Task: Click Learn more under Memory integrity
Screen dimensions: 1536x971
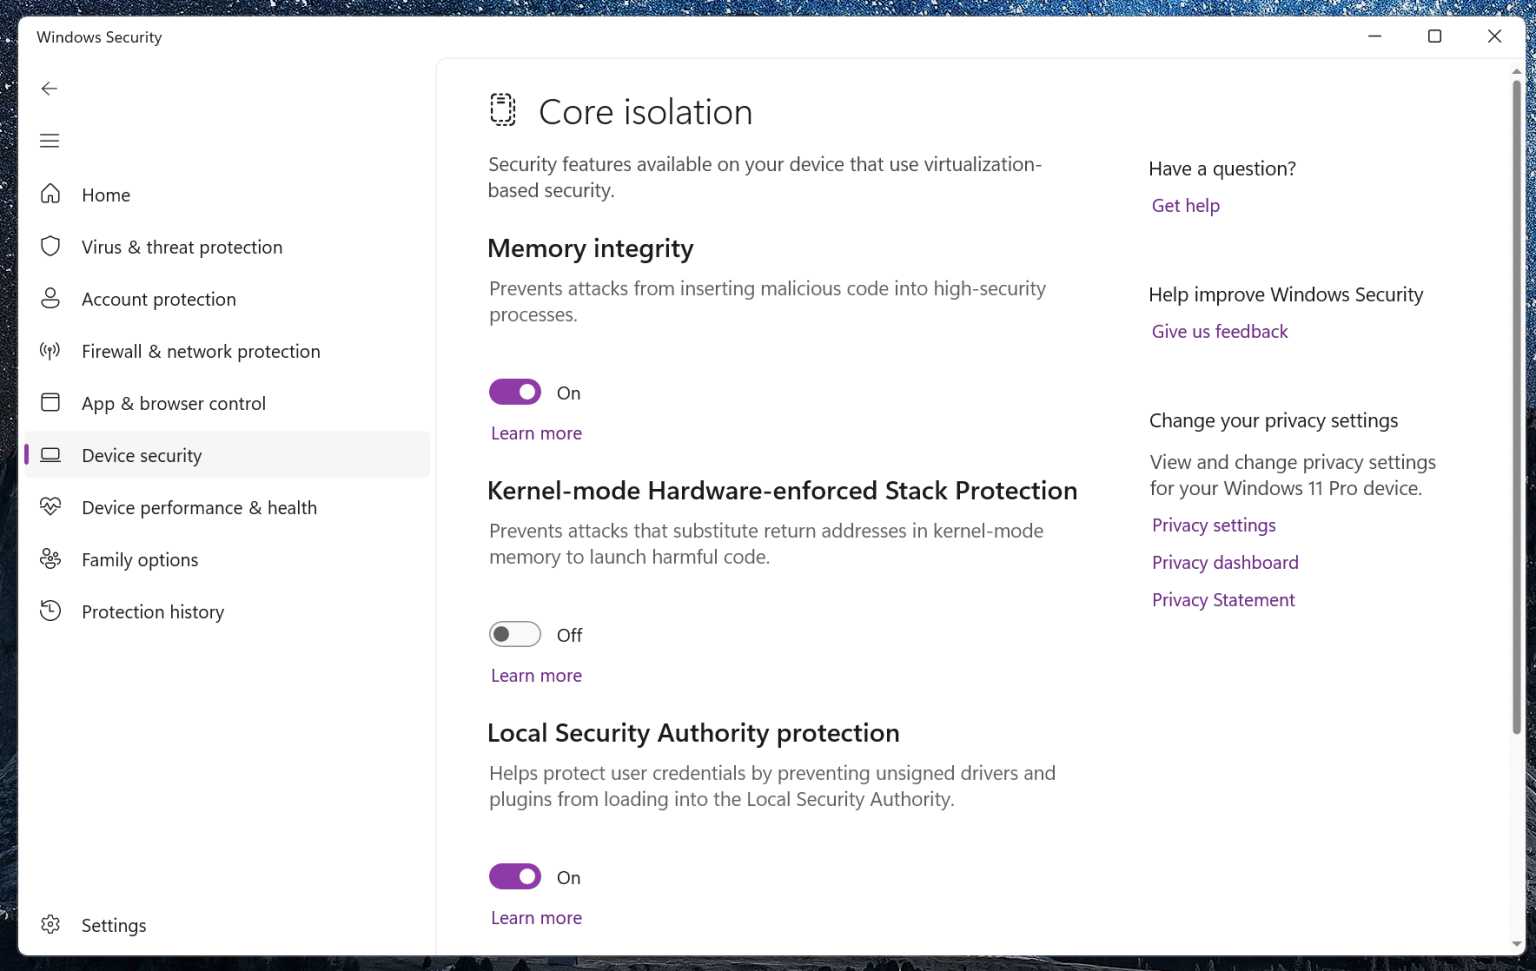Action: point(536,432)
